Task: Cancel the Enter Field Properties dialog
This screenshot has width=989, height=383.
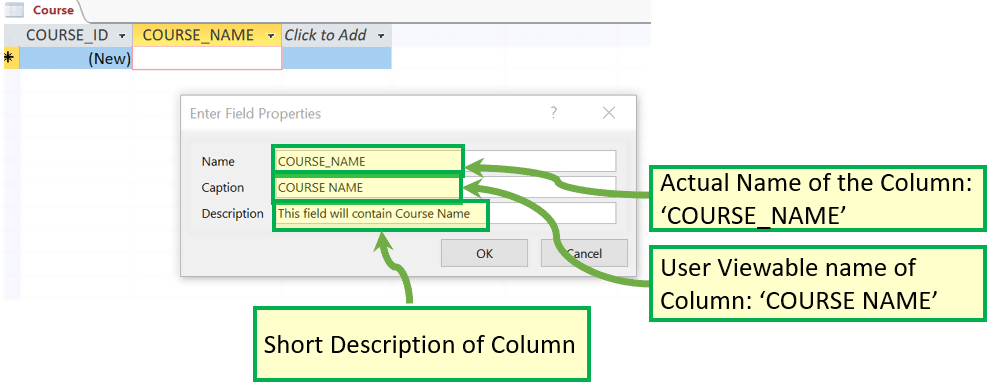Action: [x=584, y=253]
